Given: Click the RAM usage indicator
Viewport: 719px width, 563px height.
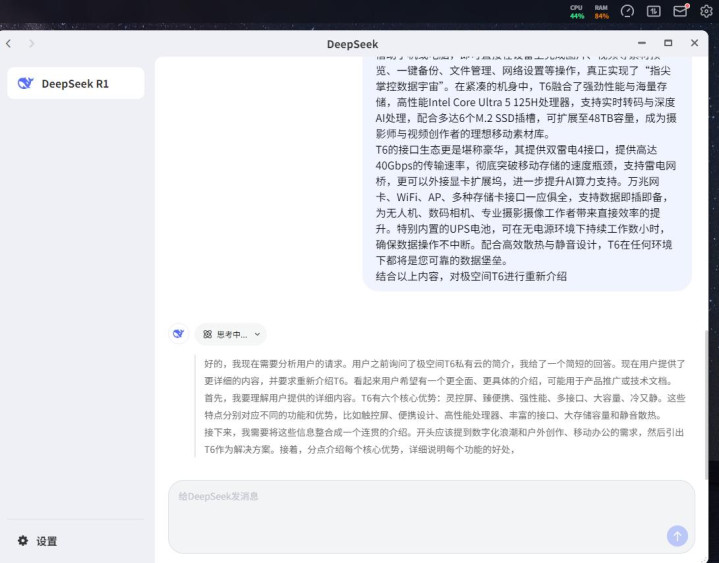Looking at the screenshot, I should tap(602, 11).
